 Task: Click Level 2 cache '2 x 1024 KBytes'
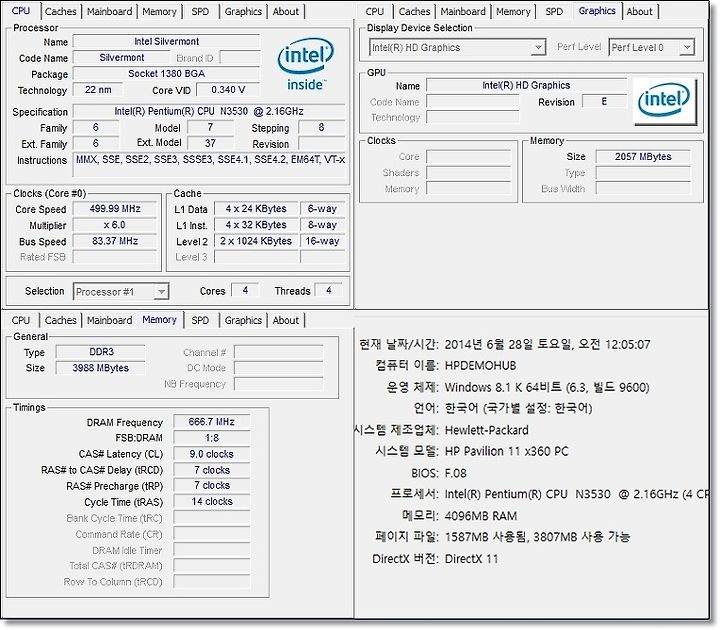point(256,241)
